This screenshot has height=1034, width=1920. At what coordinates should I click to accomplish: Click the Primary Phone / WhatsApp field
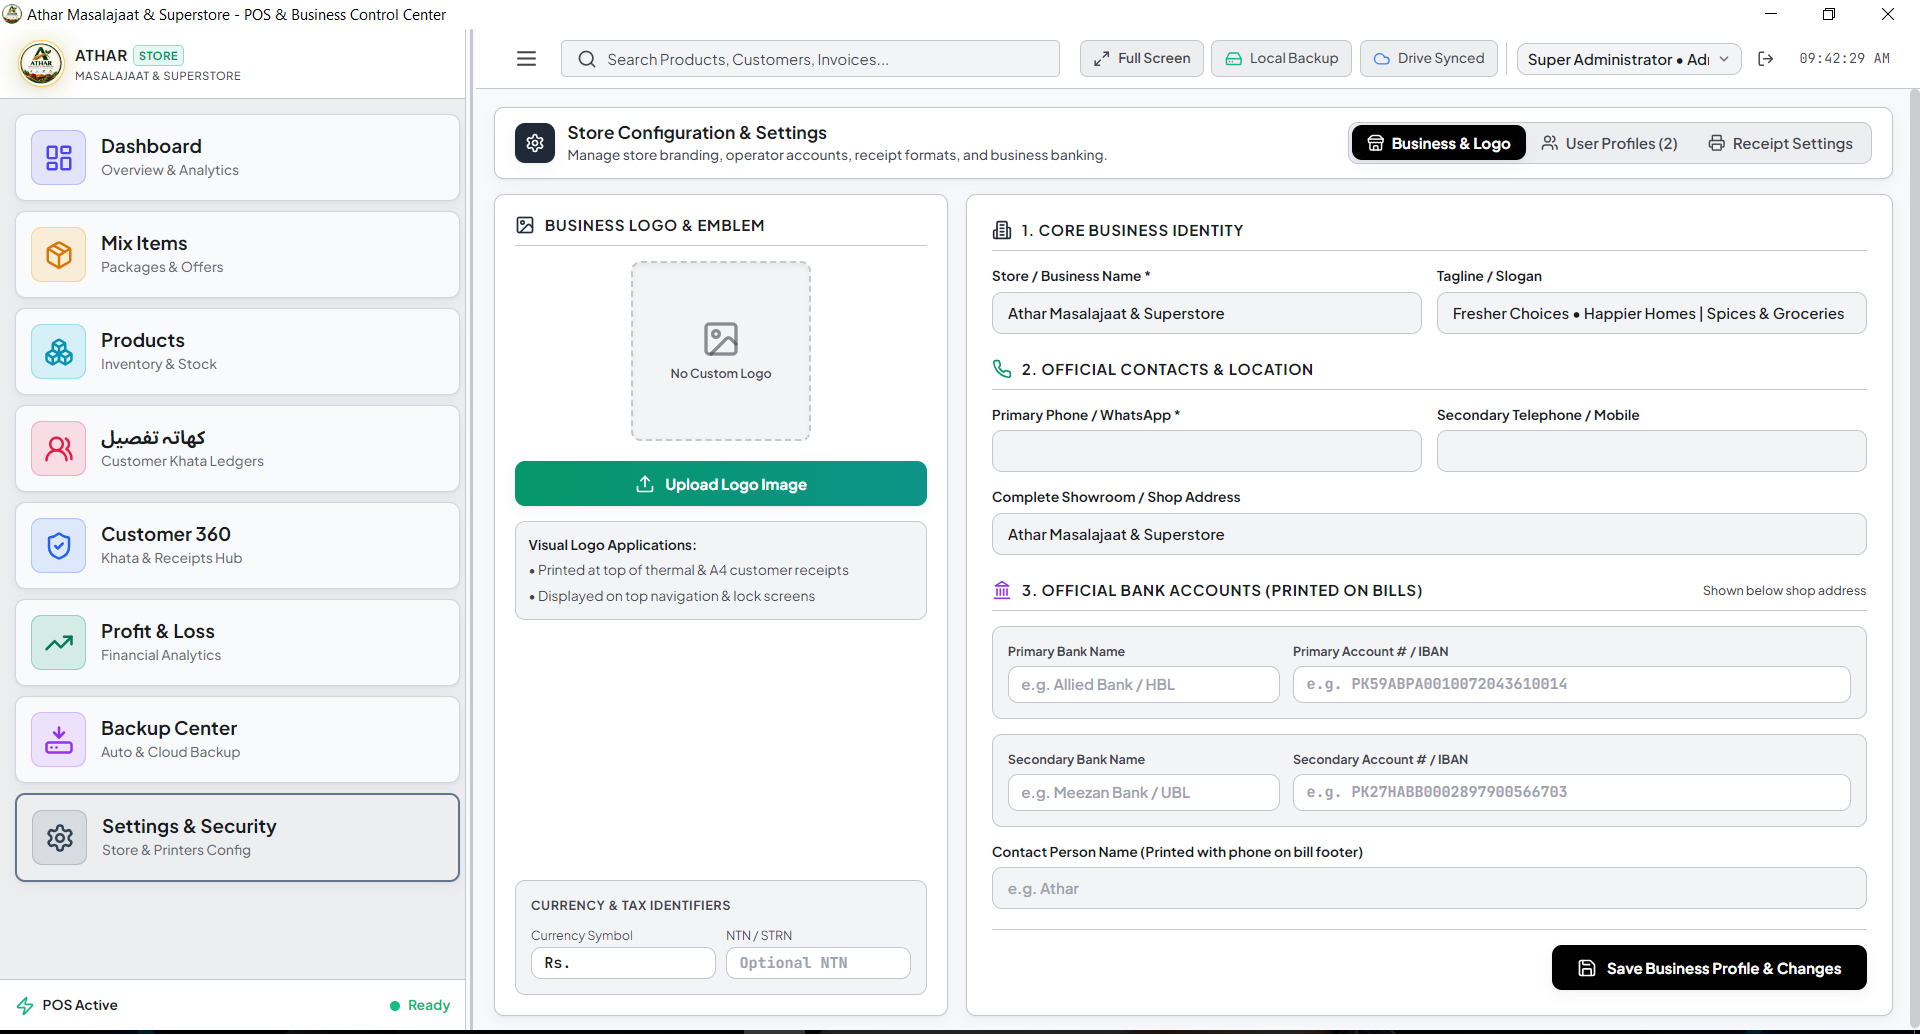pos(1206,451)
